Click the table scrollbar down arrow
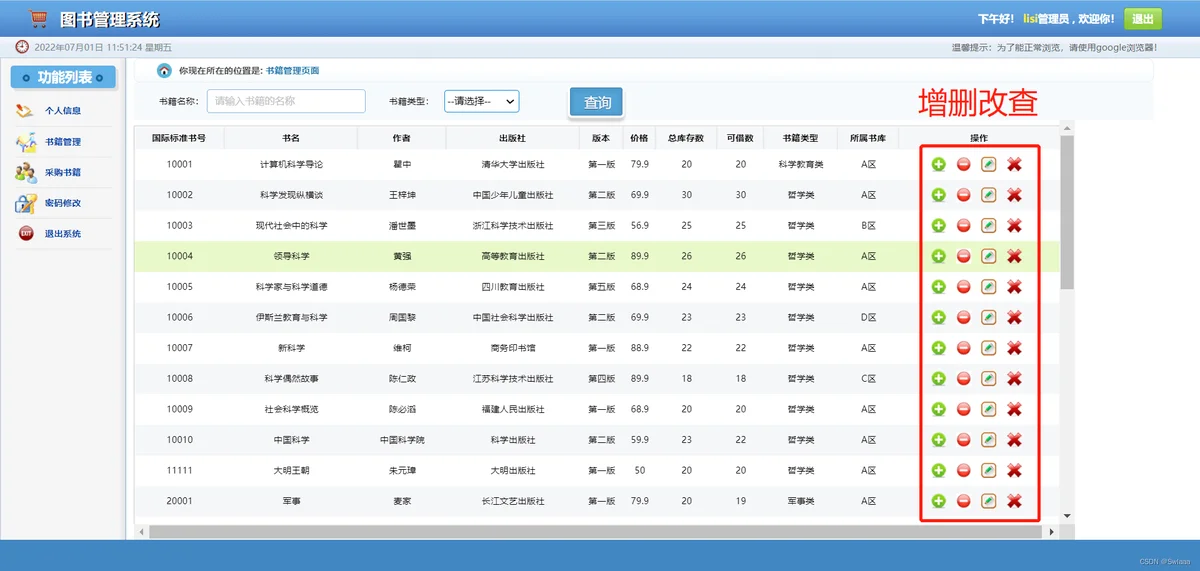The width and height of the screenshot is (1200, 571). (x=1067, y=516)
